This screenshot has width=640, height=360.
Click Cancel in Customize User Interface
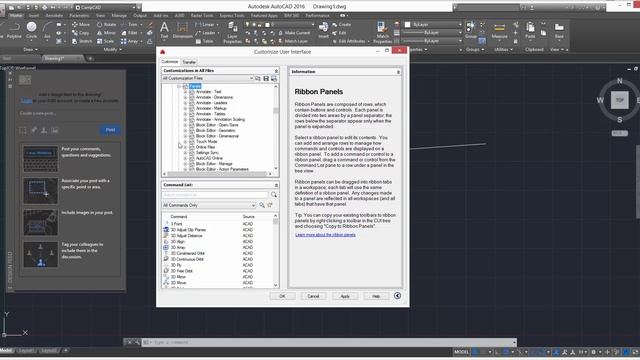(313, 296)
